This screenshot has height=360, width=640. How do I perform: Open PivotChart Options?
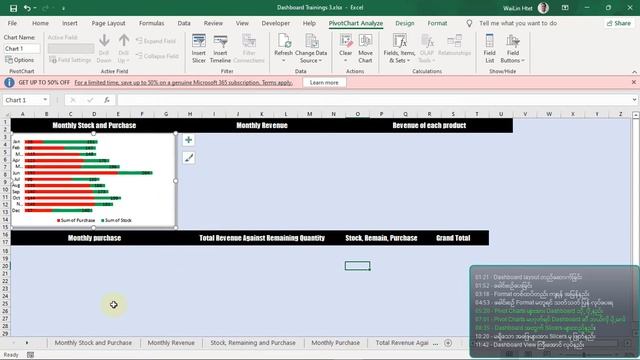pyautogui.click(x=20, y=60)
